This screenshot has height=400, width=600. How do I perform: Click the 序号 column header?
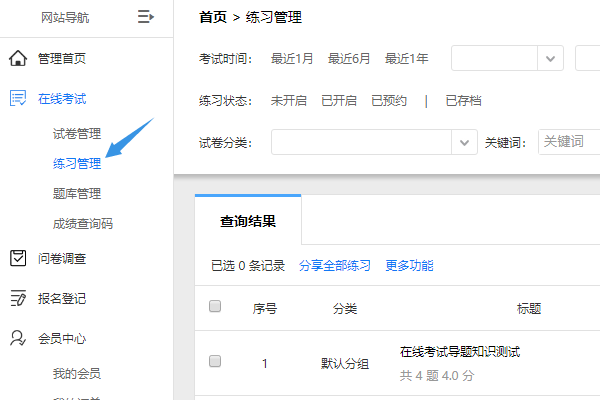pyautogui.click(x=264, y=309)
